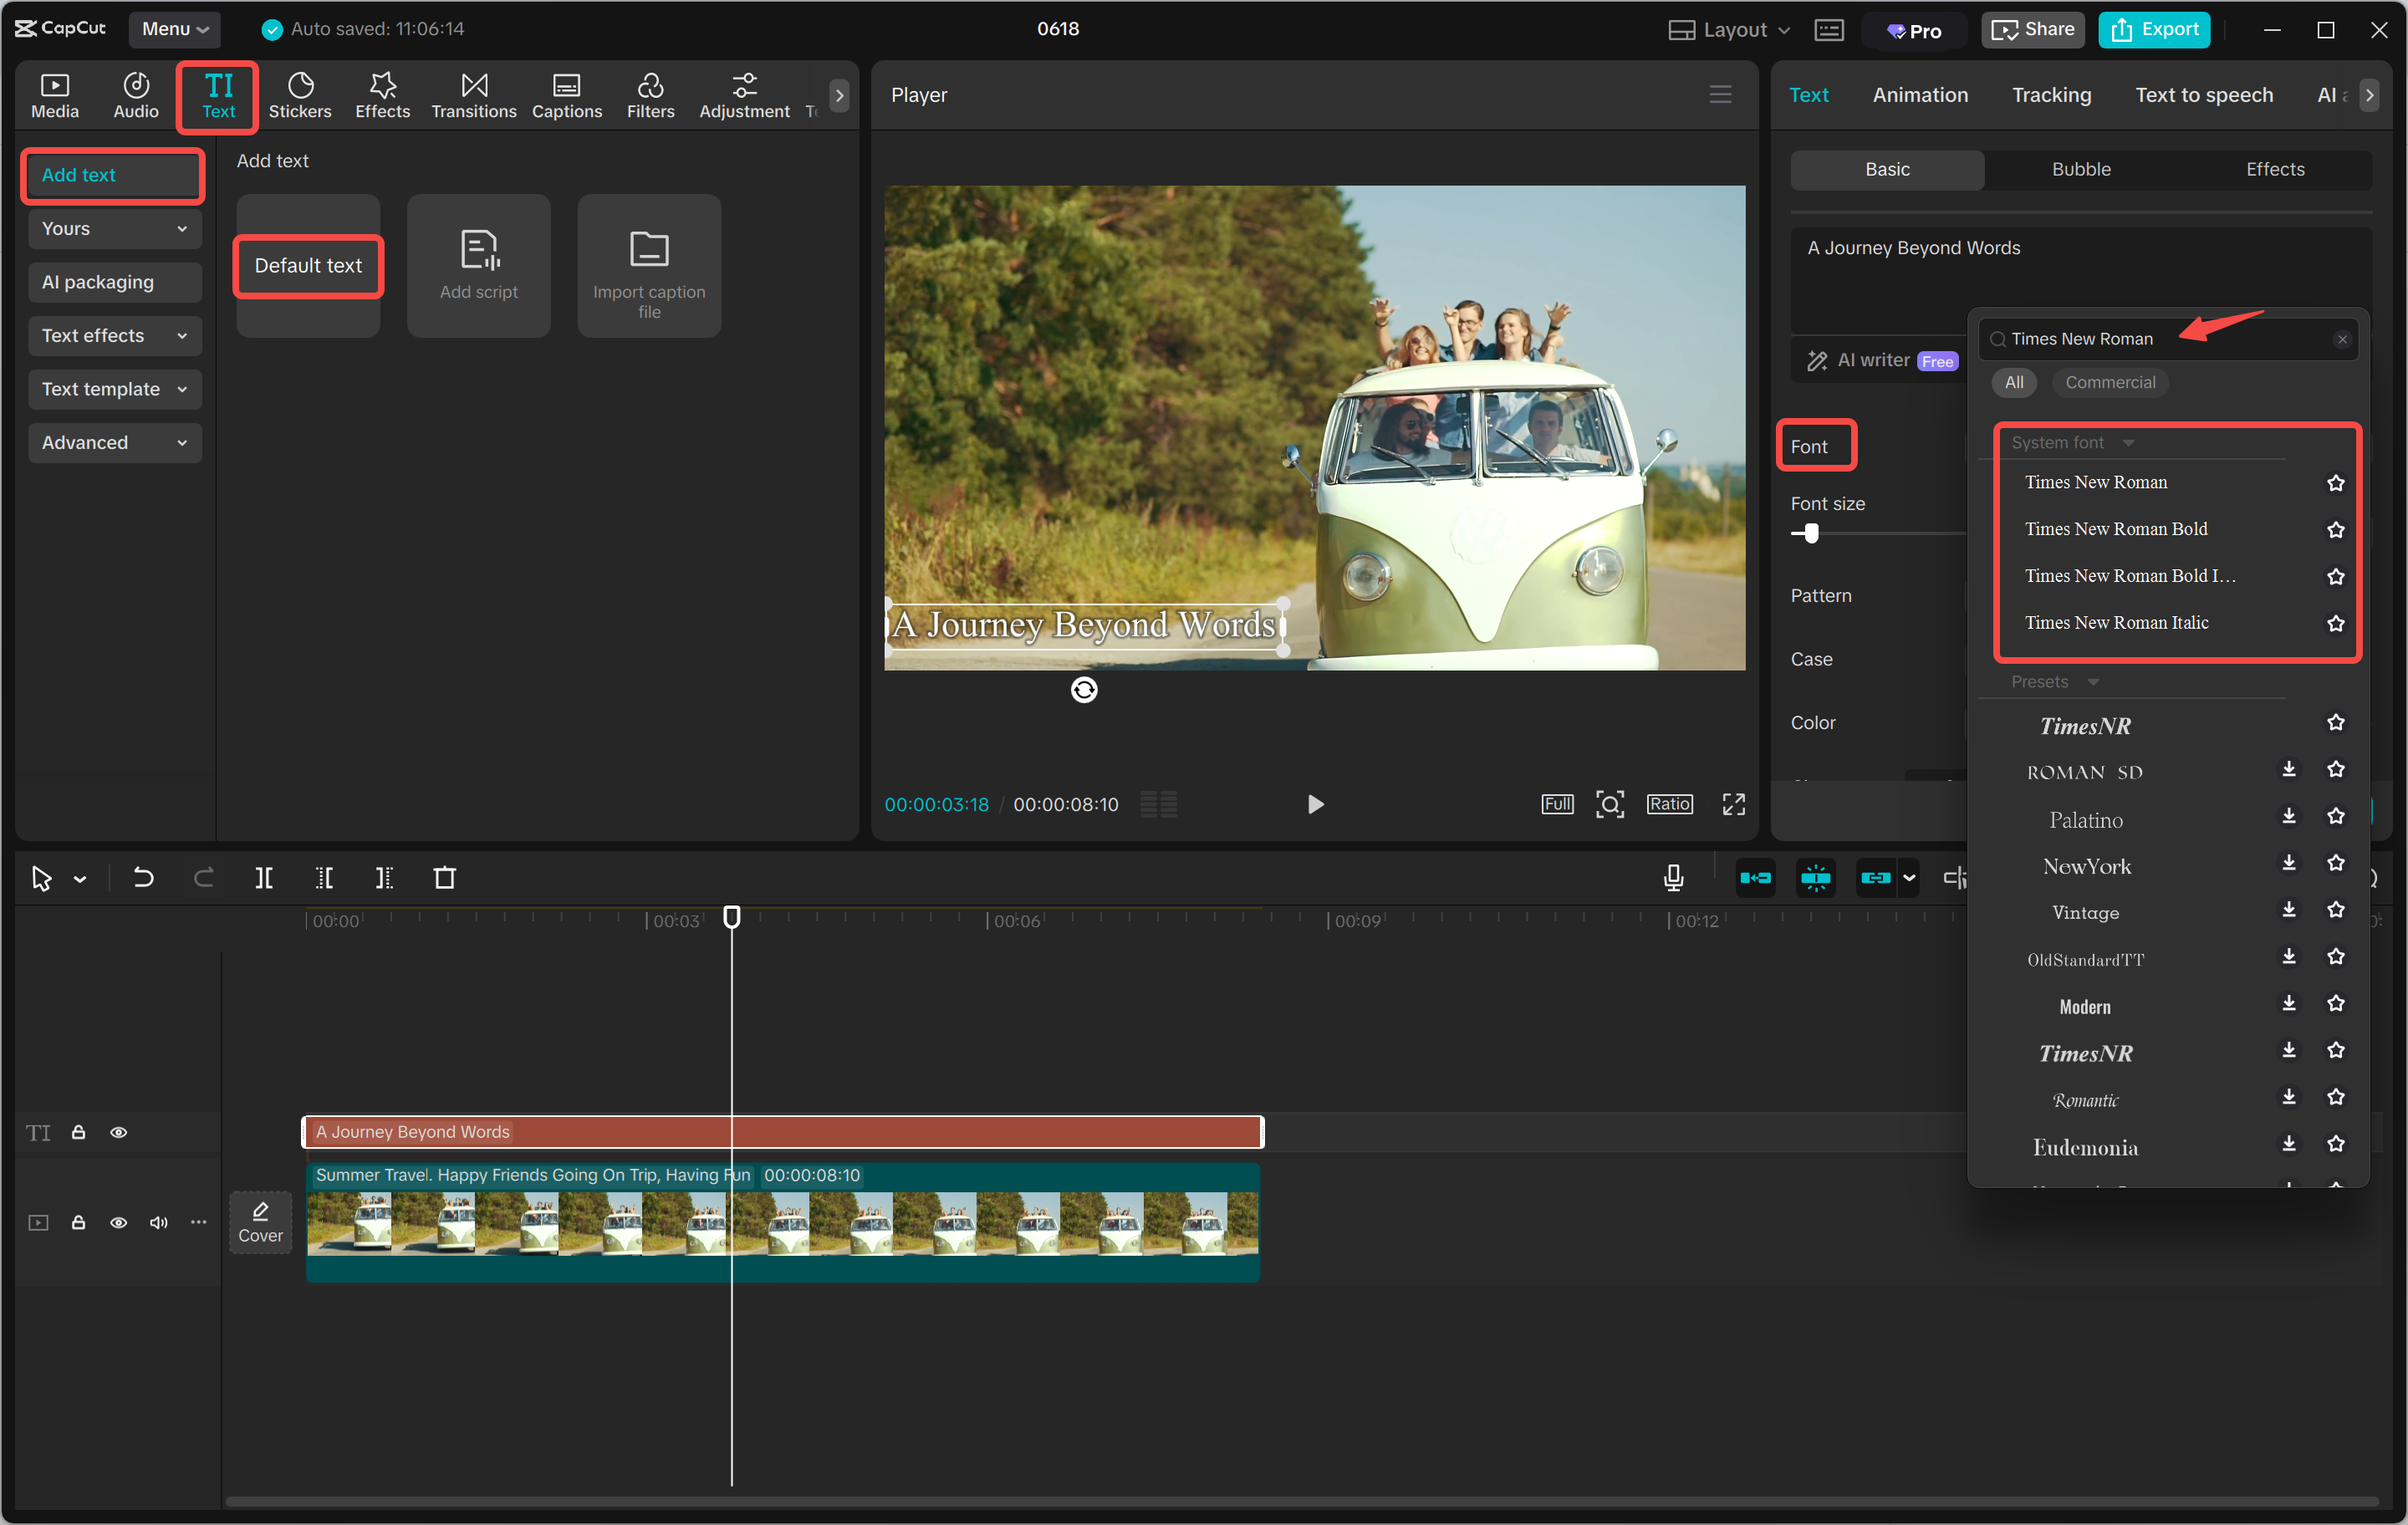Adjust the Font size slider
Image resolution: width=2408 pixels, height=1525 pixels.
(x=1808, y=533)
